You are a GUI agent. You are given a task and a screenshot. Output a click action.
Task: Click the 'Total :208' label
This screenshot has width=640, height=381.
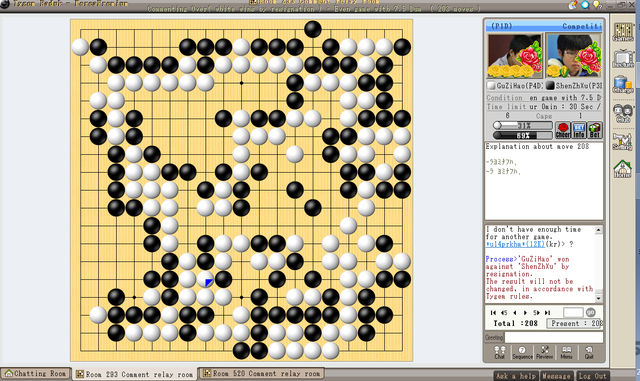[516, 323]
